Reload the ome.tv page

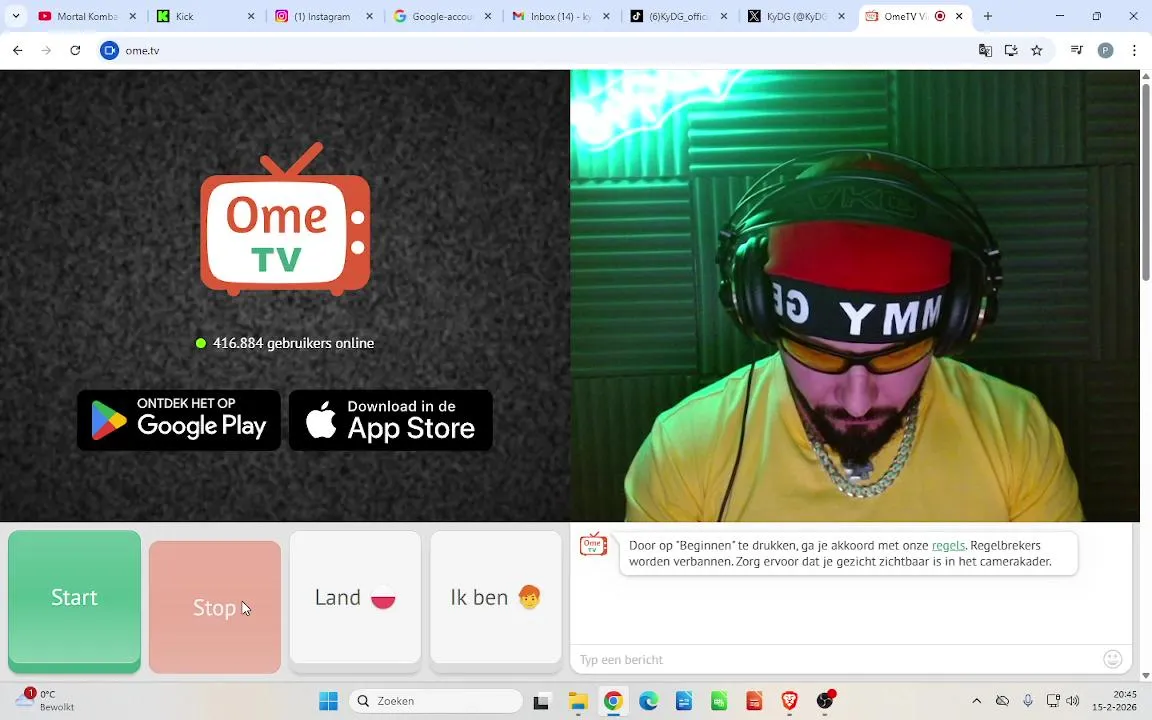pos(75,50)
